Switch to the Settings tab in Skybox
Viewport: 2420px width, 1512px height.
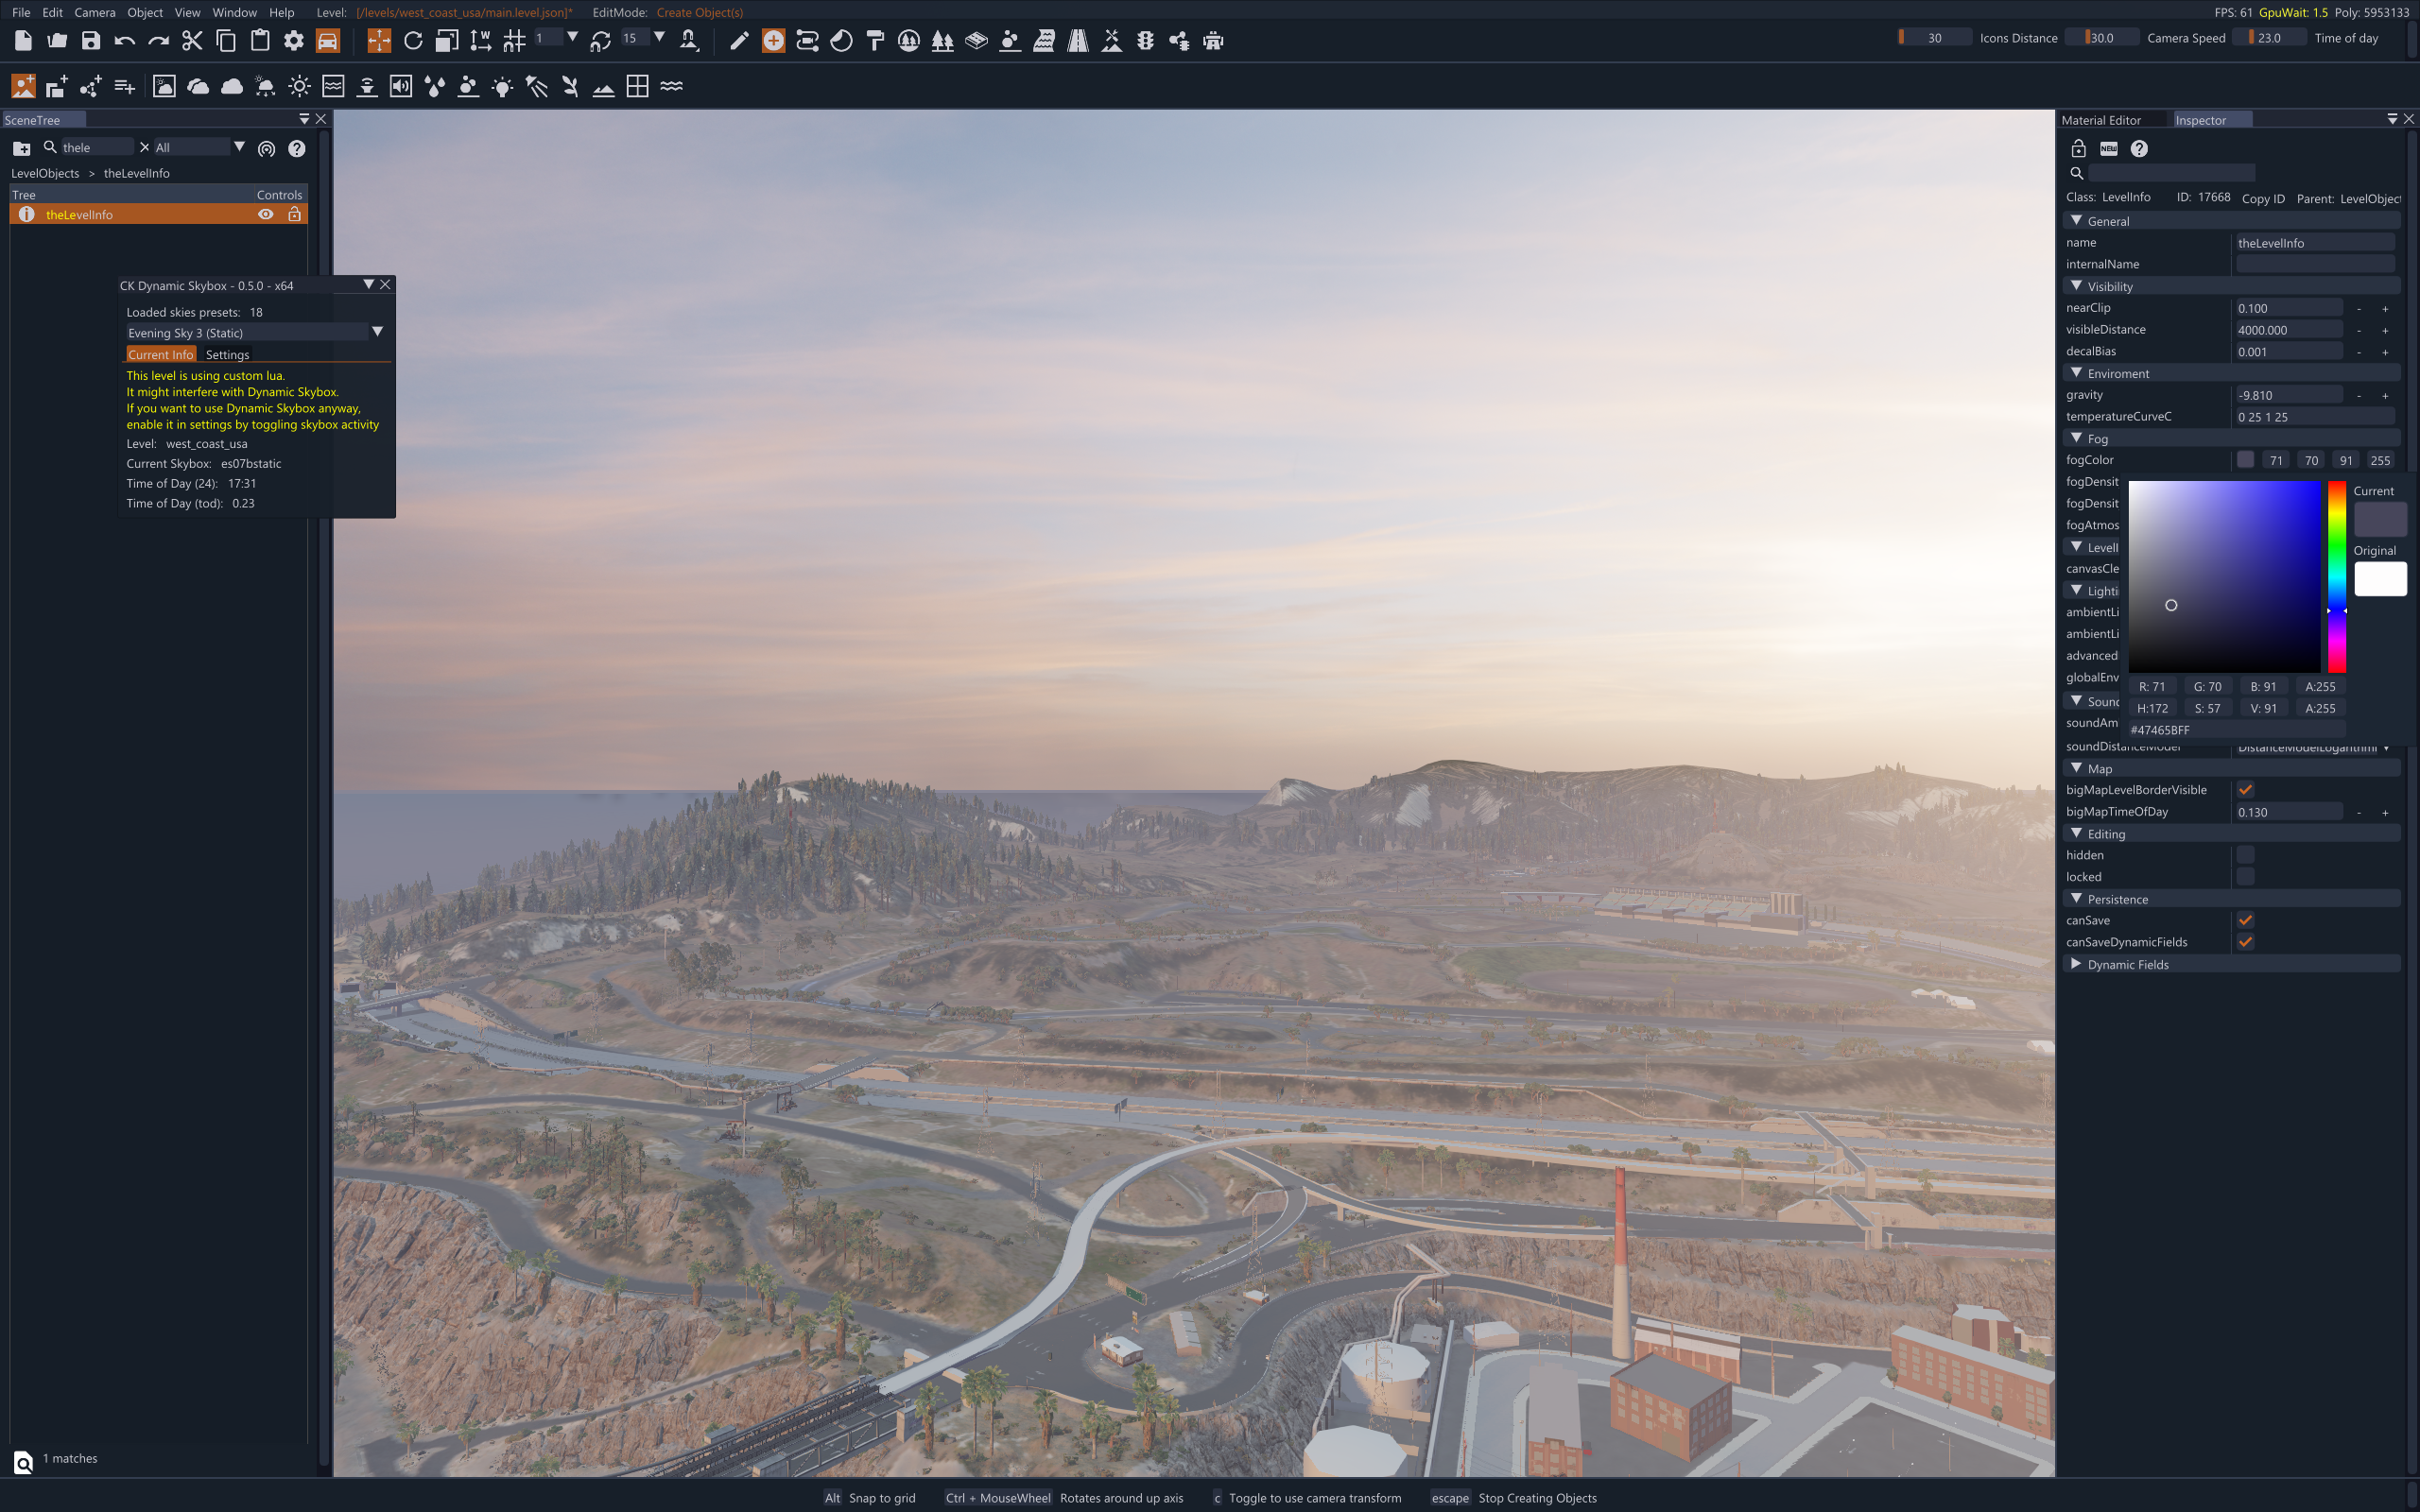coord(227,354)
